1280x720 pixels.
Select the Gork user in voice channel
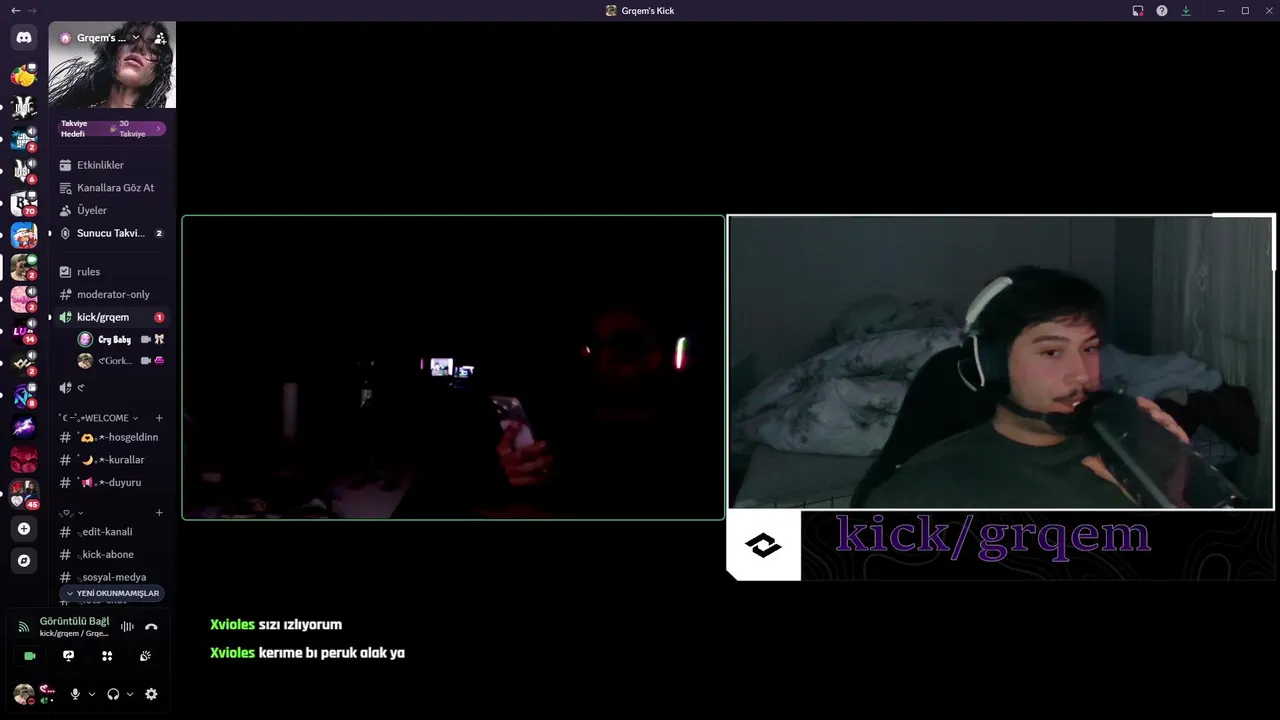[x=121, y=361]
